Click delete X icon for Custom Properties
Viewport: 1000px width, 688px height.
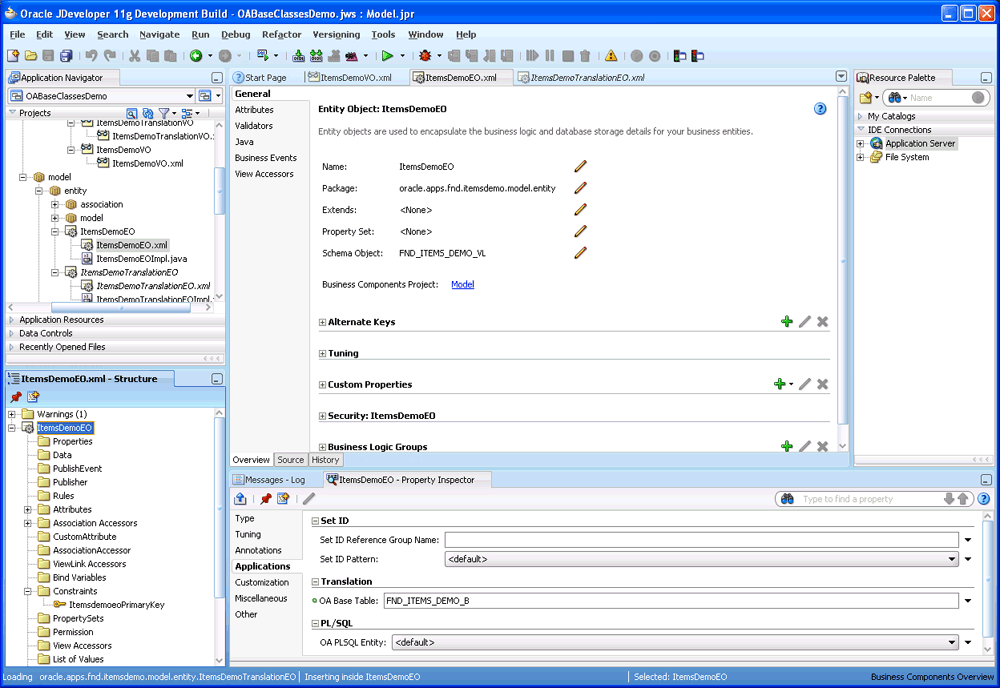823,384
